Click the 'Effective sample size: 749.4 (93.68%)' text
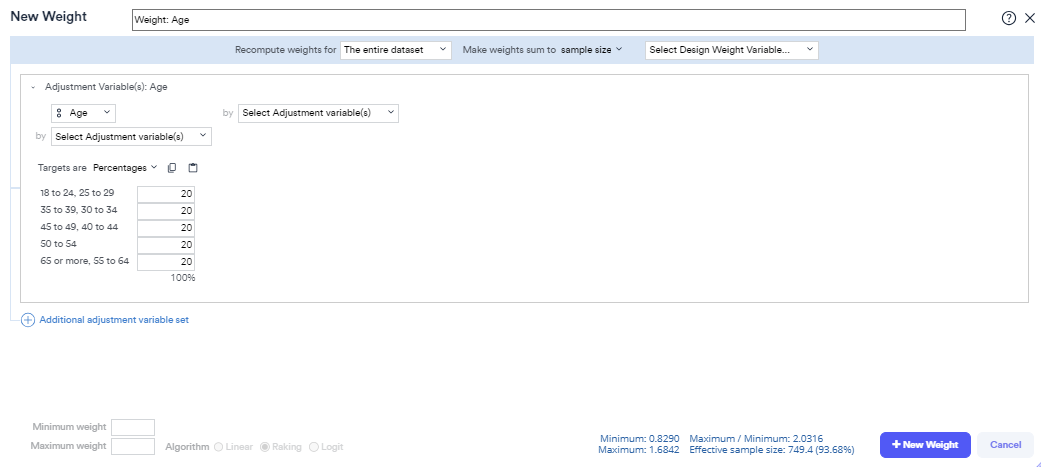Image resolution: width=1041 pixels, height=467 pixels. (771, 450)
